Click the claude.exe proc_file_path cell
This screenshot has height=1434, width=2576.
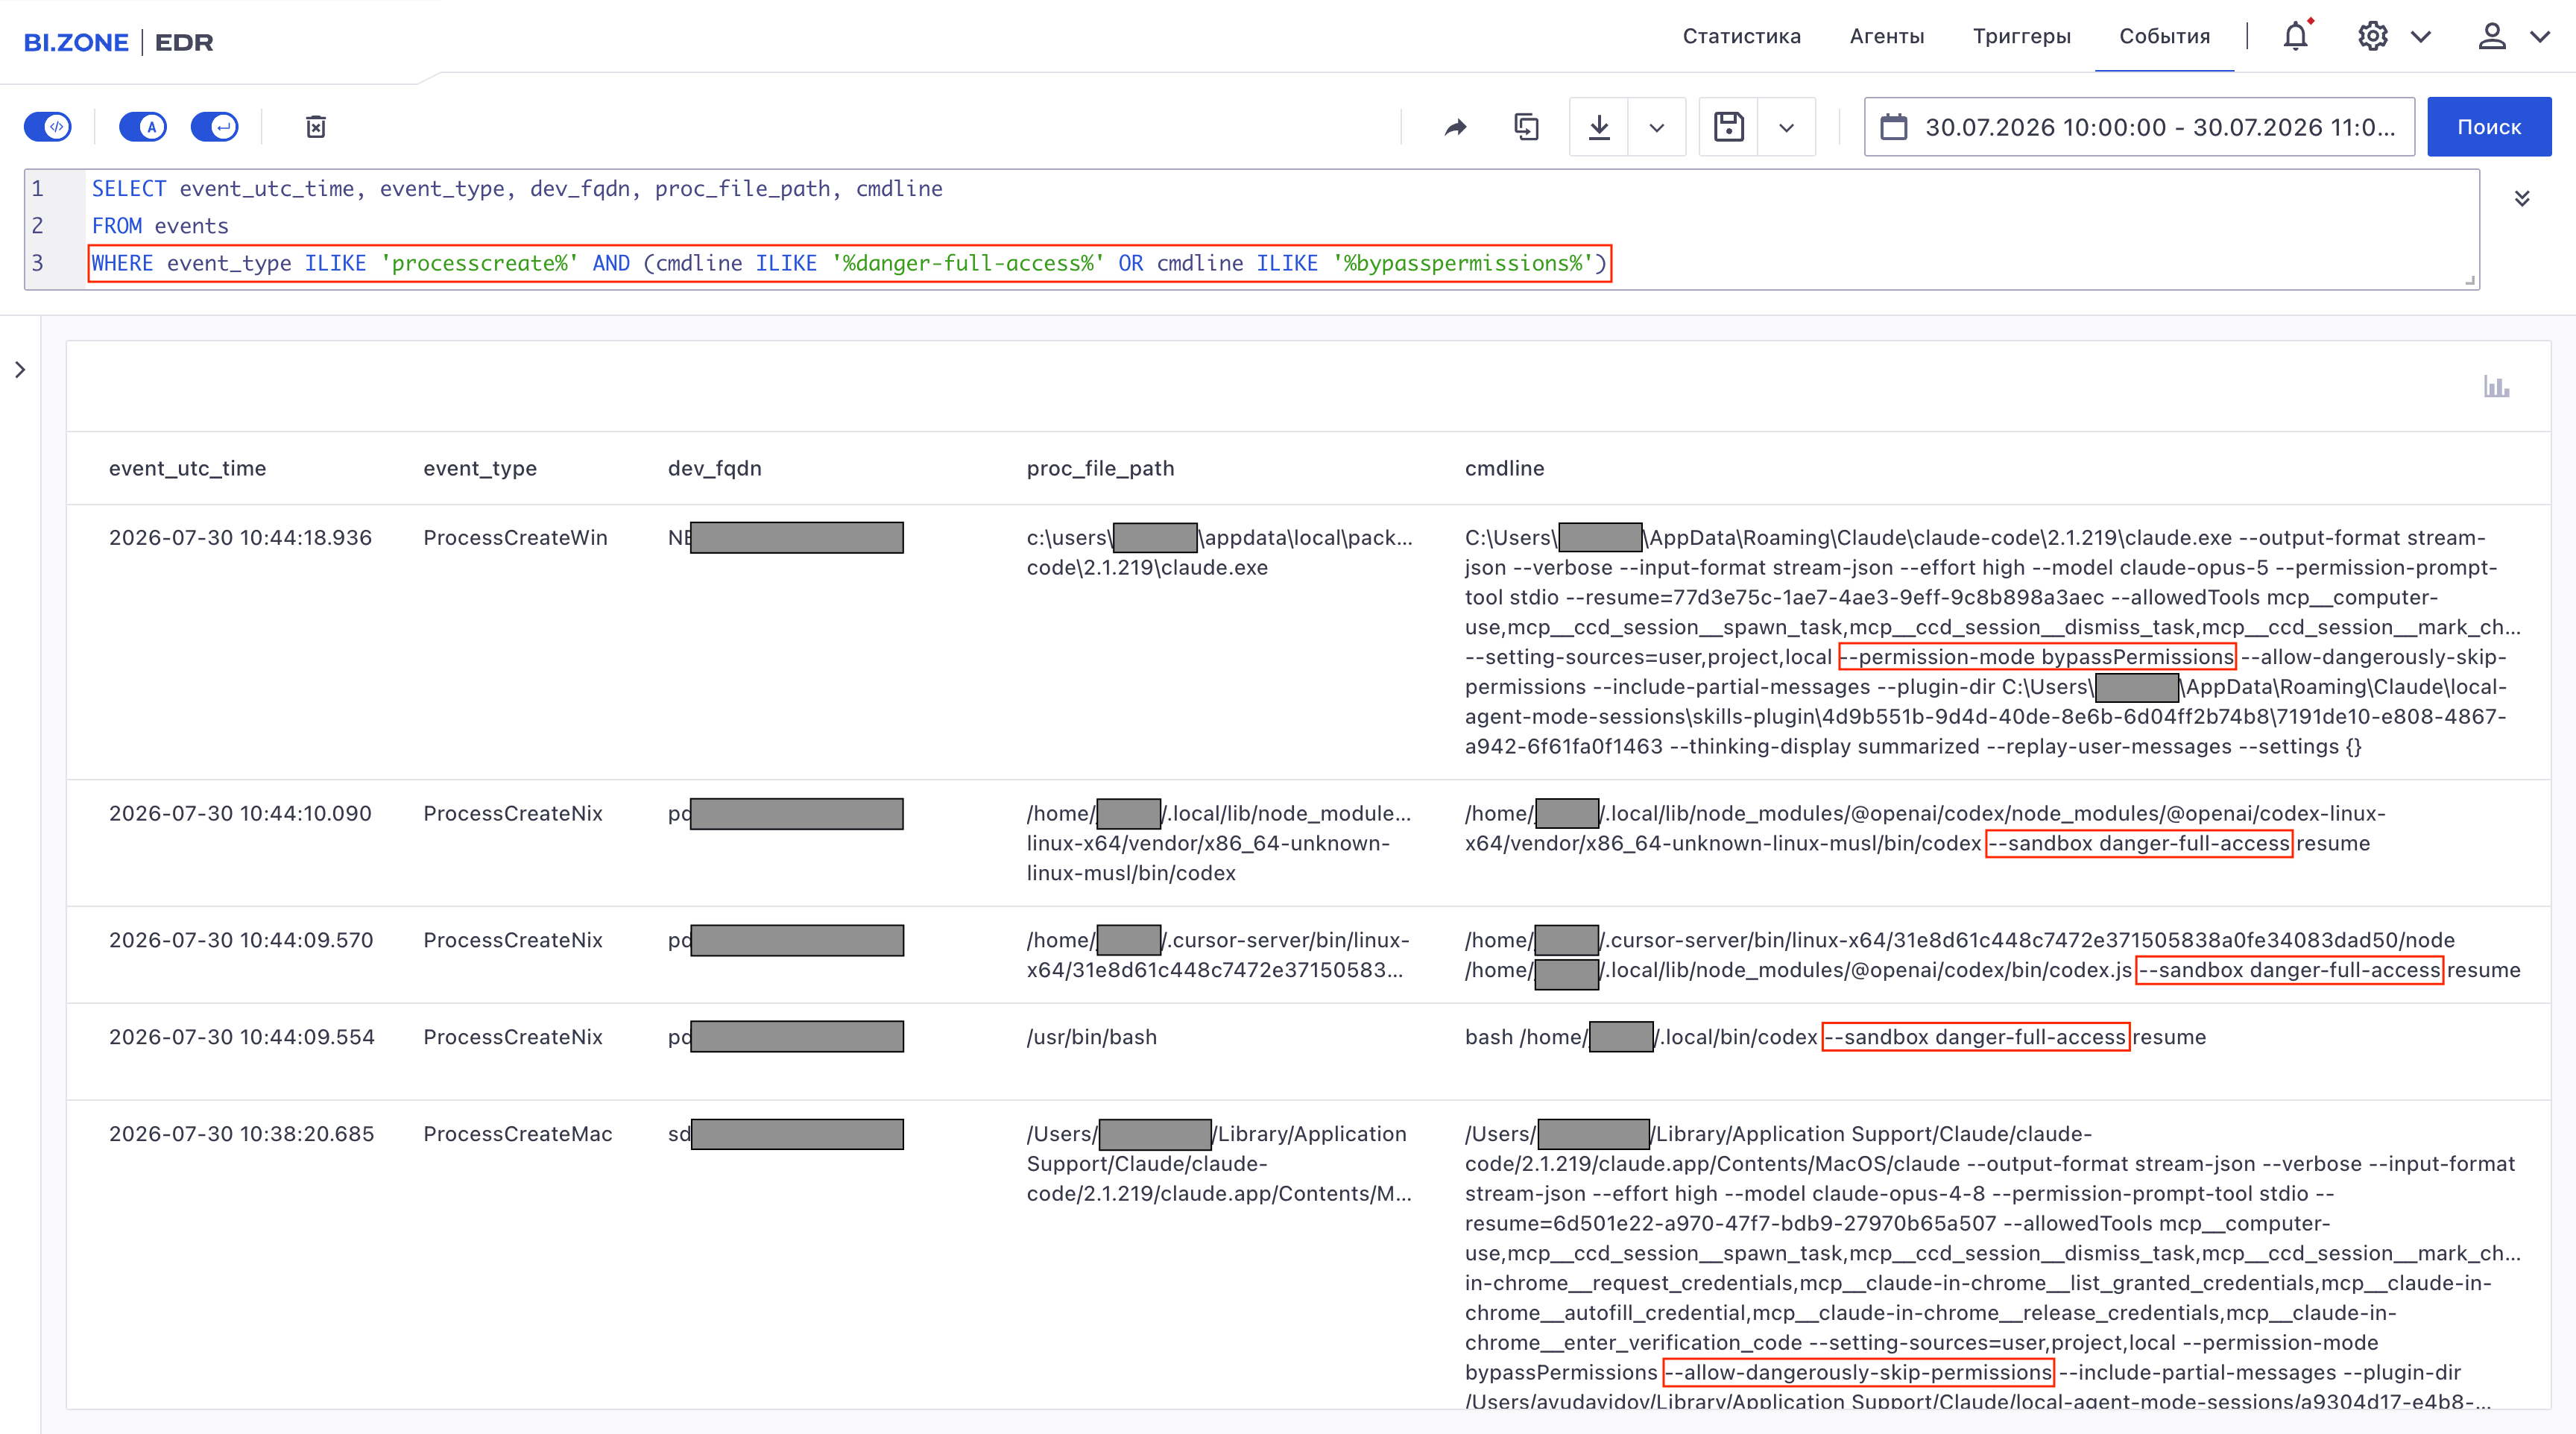(x=1220, y=553)
